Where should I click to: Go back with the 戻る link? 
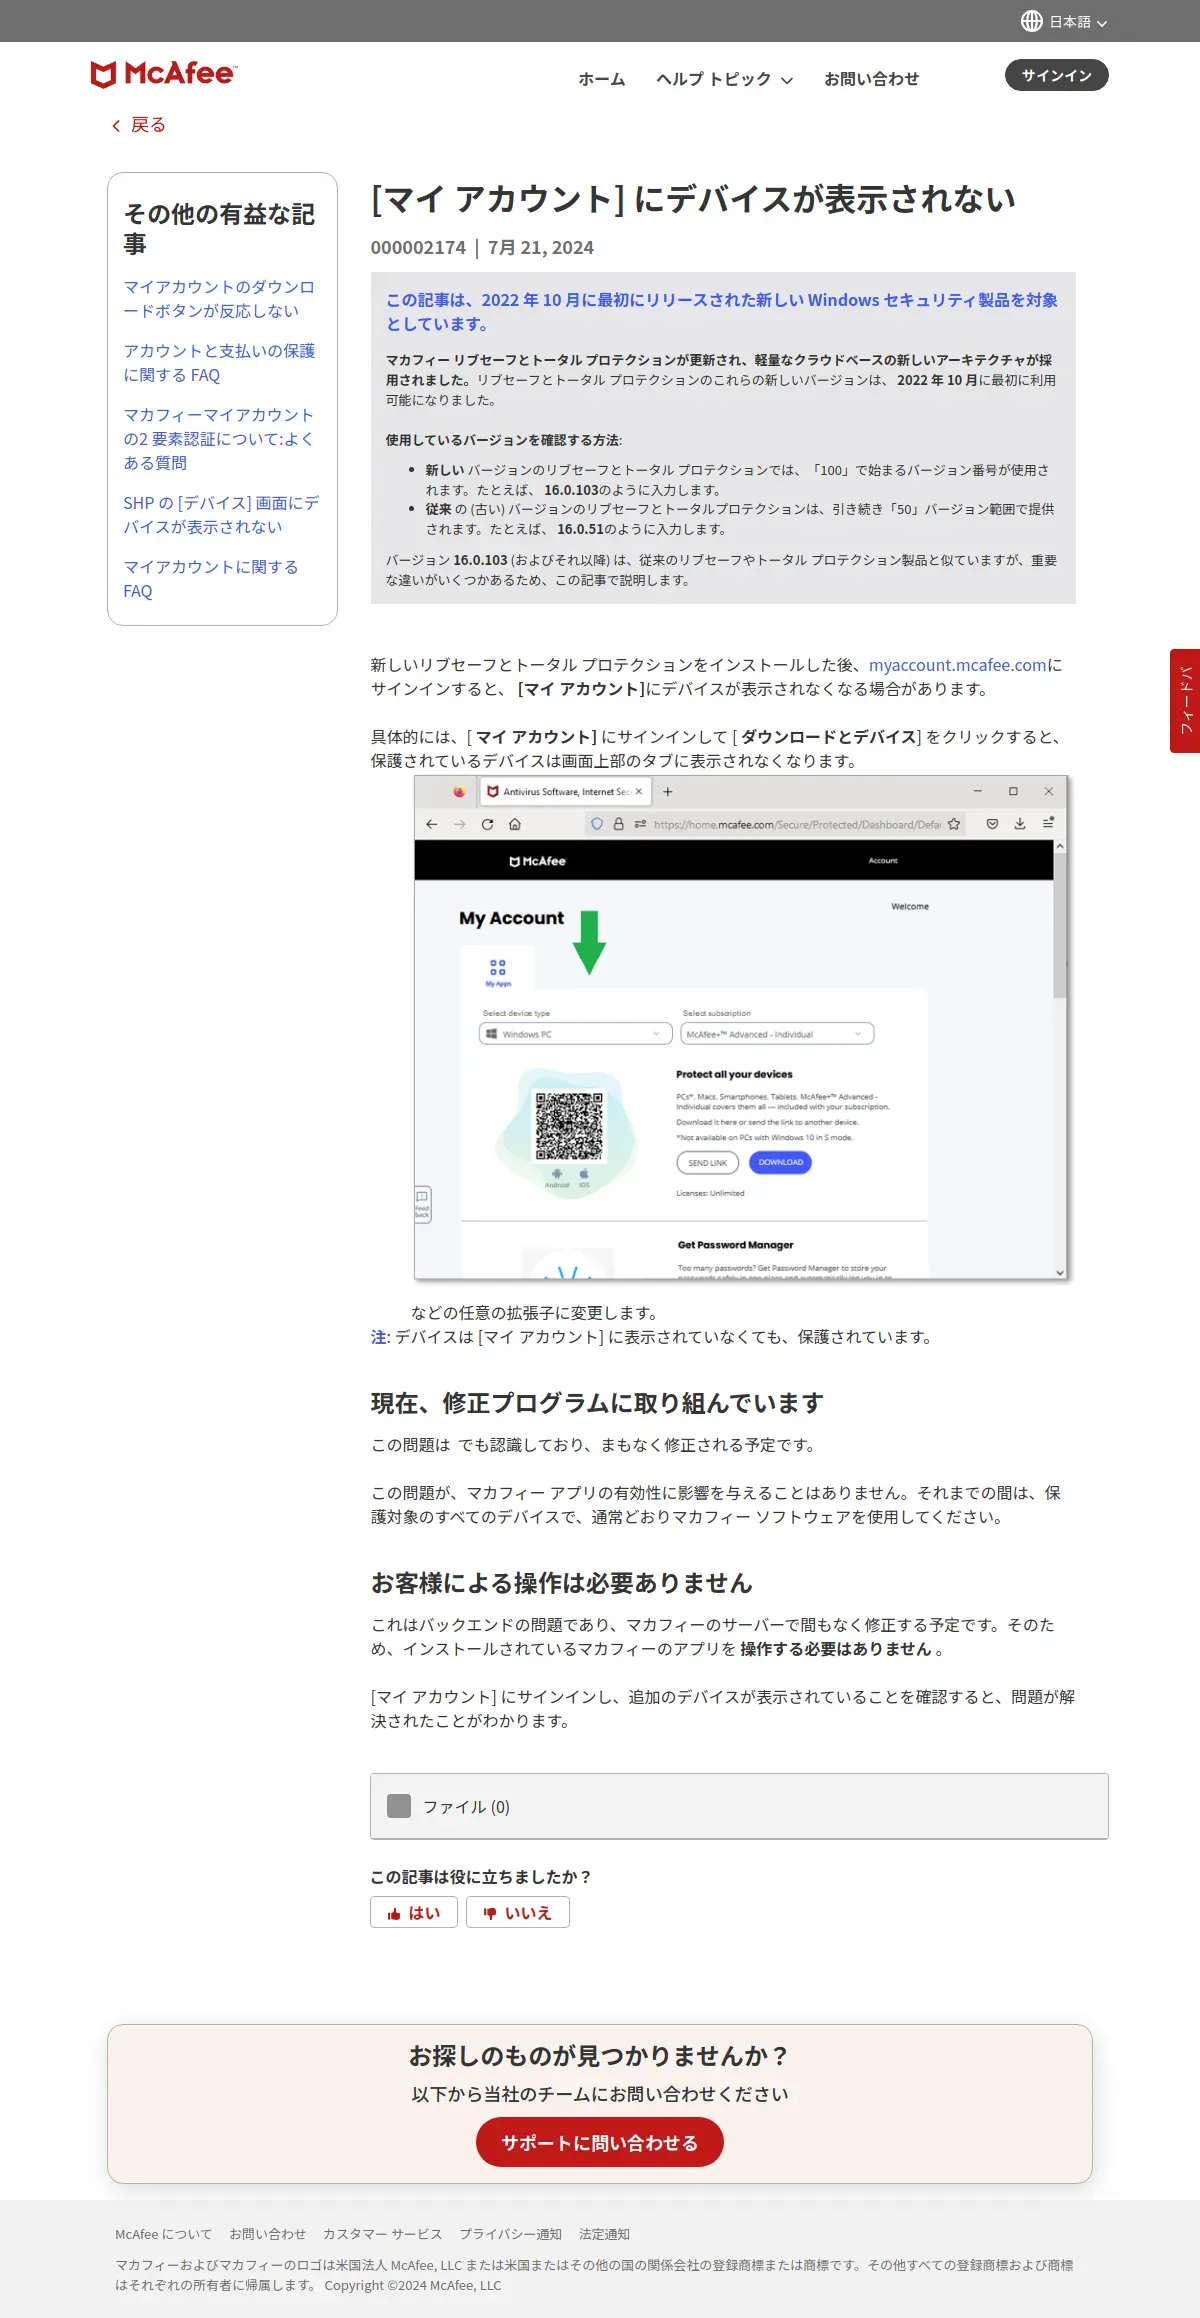[x=148, y=125]
